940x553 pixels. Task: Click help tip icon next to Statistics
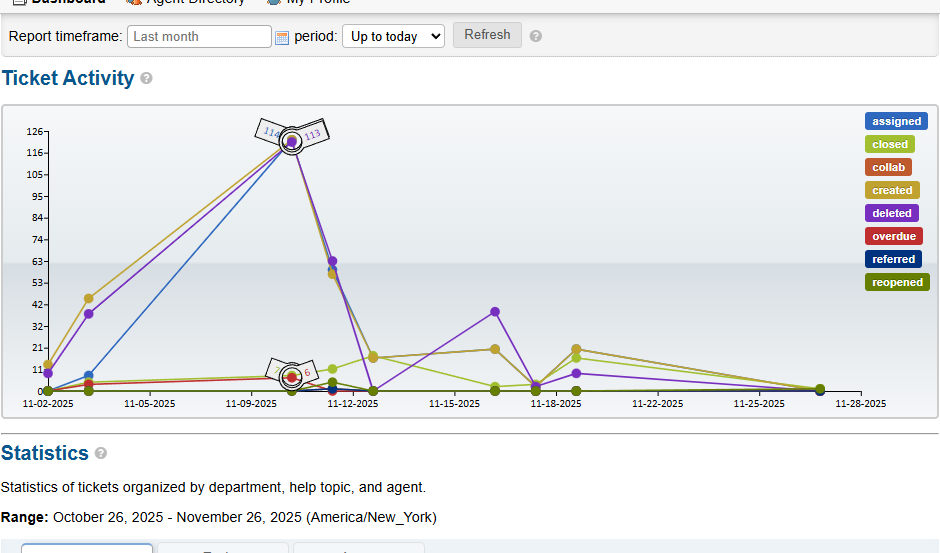coord(101,453)
